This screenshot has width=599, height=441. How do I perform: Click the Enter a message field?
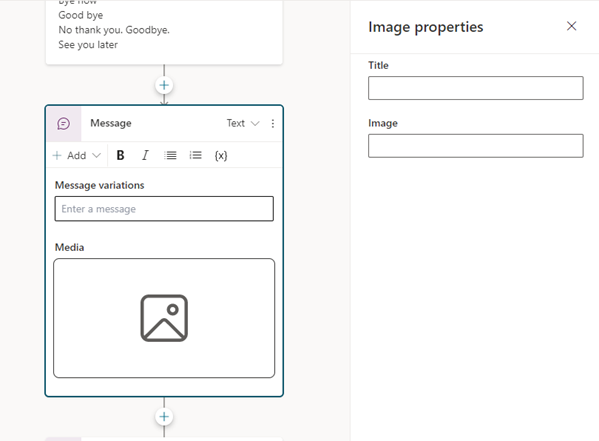[164, 209]
